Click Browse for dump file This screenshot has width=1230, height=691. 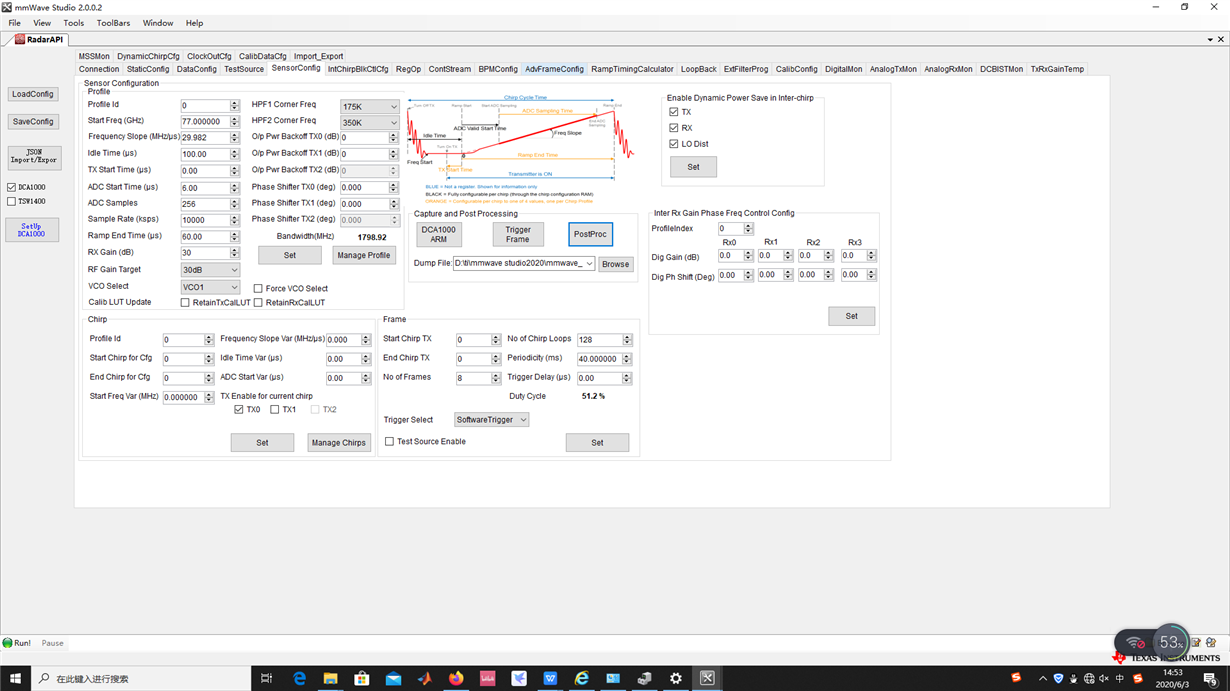point(616,265)
